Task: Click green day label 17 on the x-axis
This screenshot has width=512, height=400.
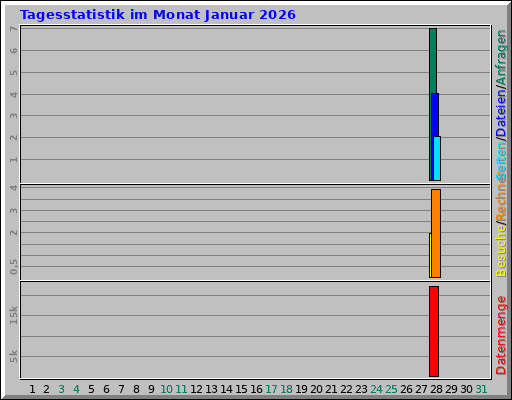Action: coord(271,389)
